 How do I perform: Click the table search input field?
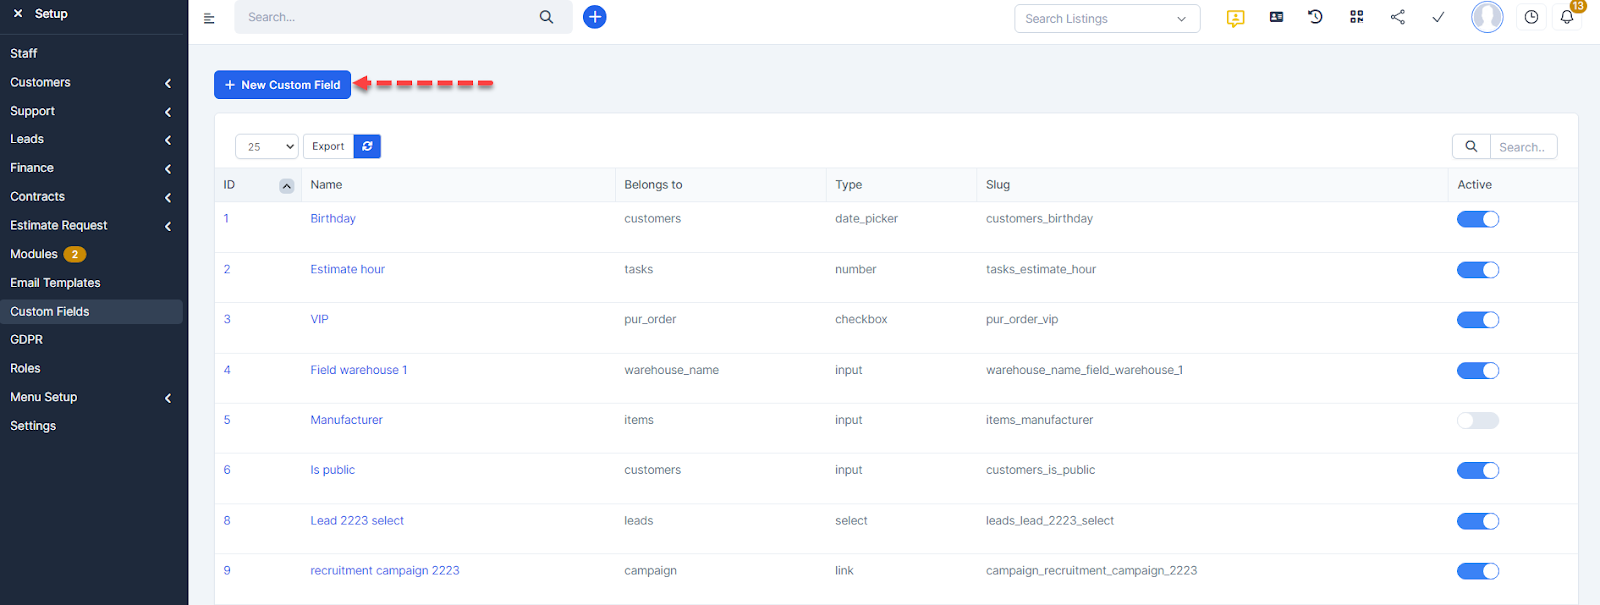pyautogui.click(x=1522, y=147)
